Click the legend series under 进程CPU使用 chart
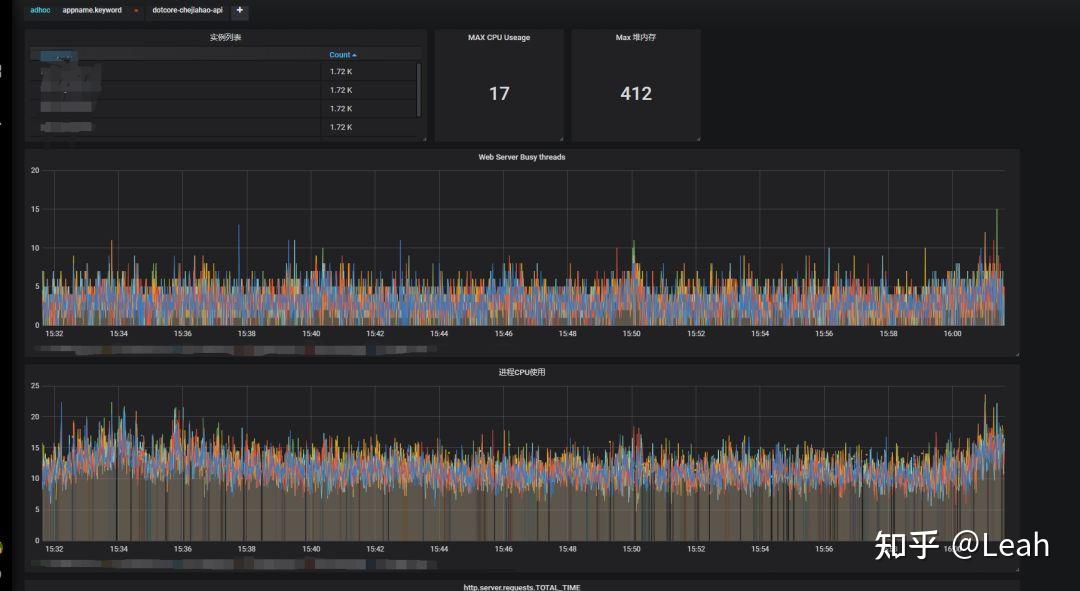1080x591 pixels. (234, 565)
